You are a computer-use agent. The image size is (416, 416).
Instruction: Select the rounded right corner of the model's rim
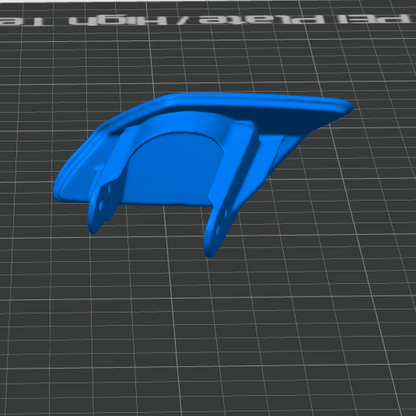click(x=345, y=107)
